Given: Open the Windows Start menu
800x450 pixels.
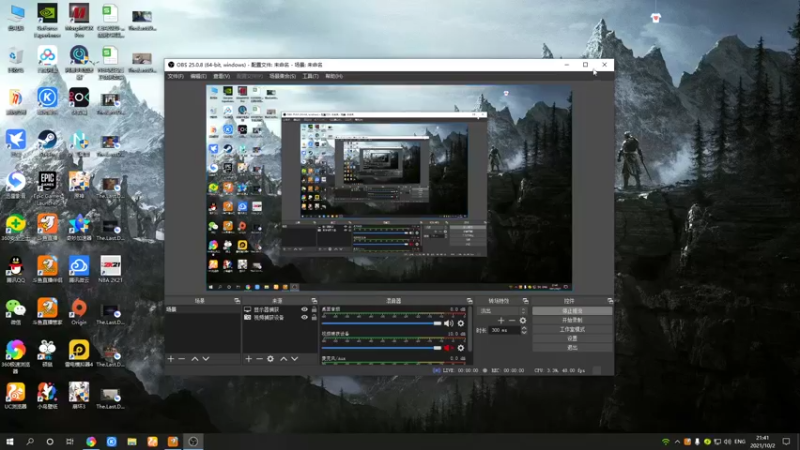Looking at the screenshot, I should (x=10, y=441).
